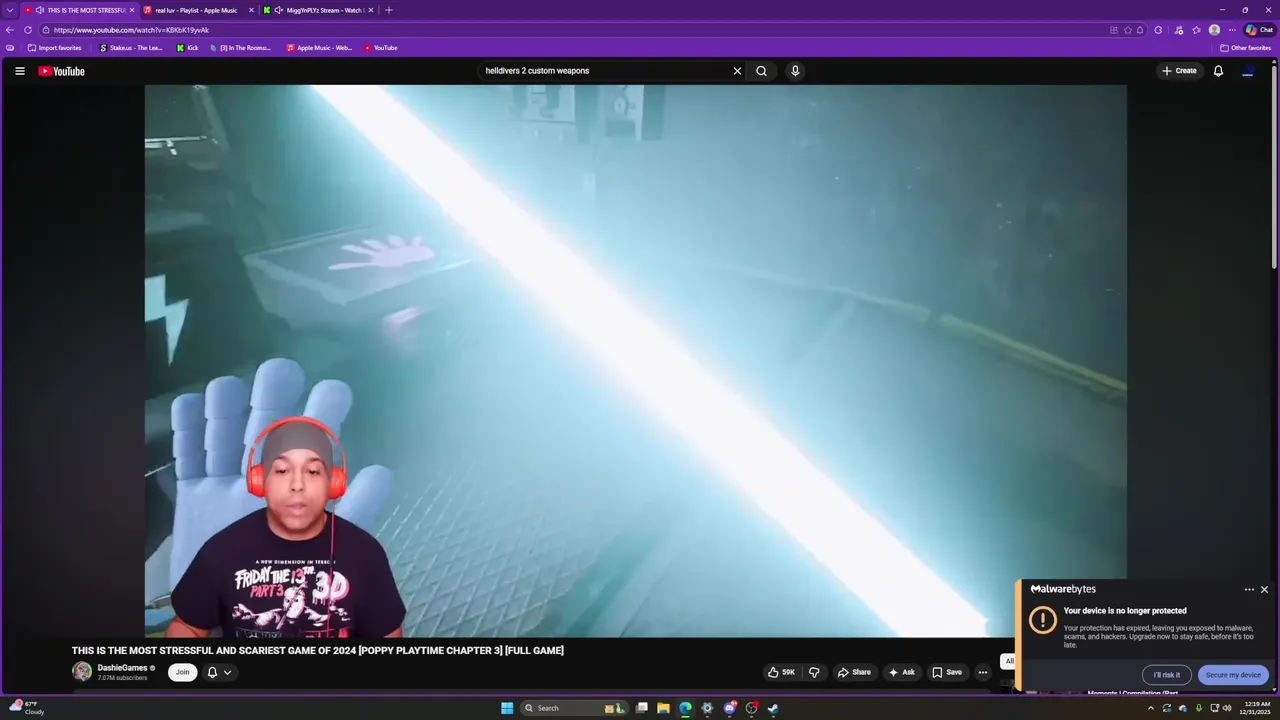Screen dimensions: 1280x720
Task: Open DashieGames channel avatar
Action: click(82, 672)
